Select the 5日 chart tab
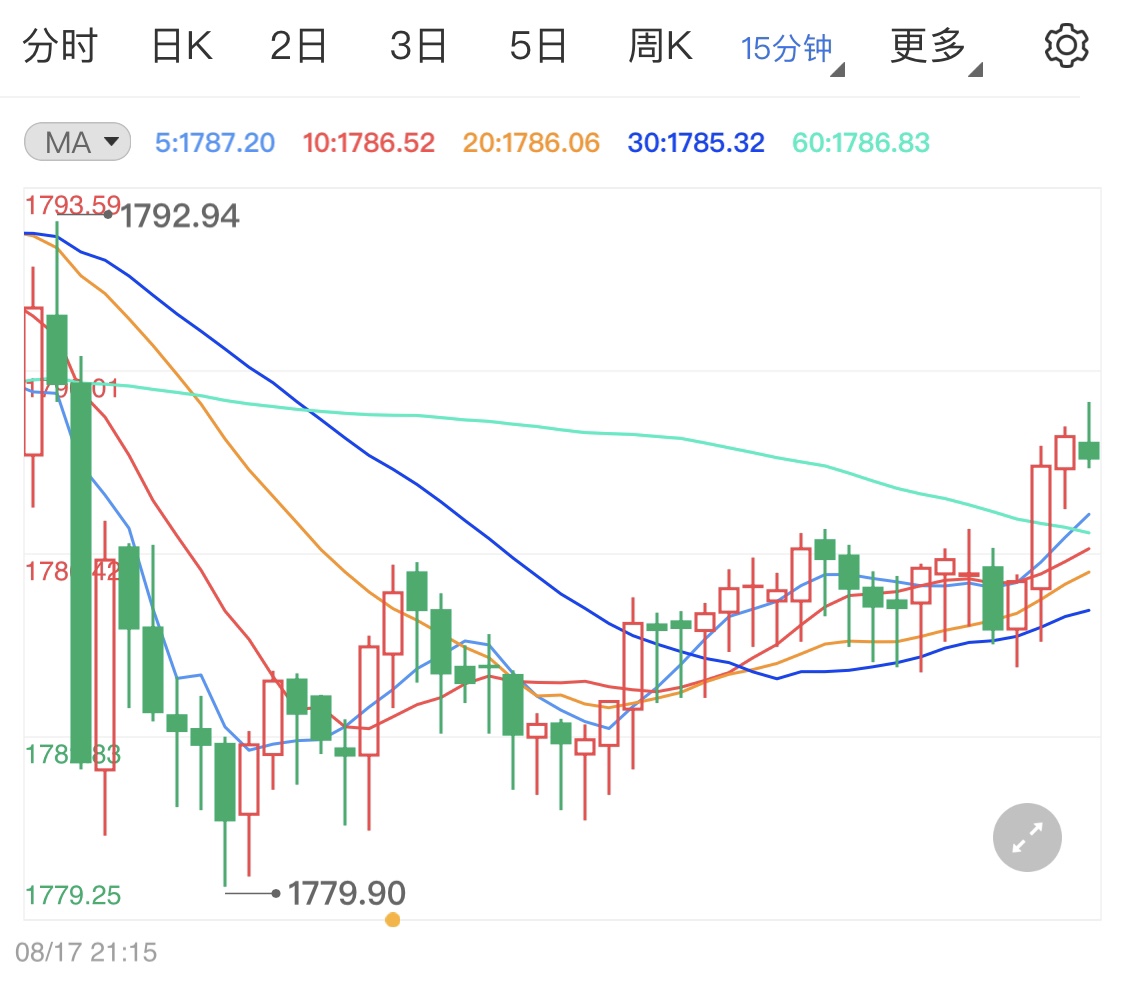Image resolution: width=1125 pixels, height=986 pixels. coord(538,46)
